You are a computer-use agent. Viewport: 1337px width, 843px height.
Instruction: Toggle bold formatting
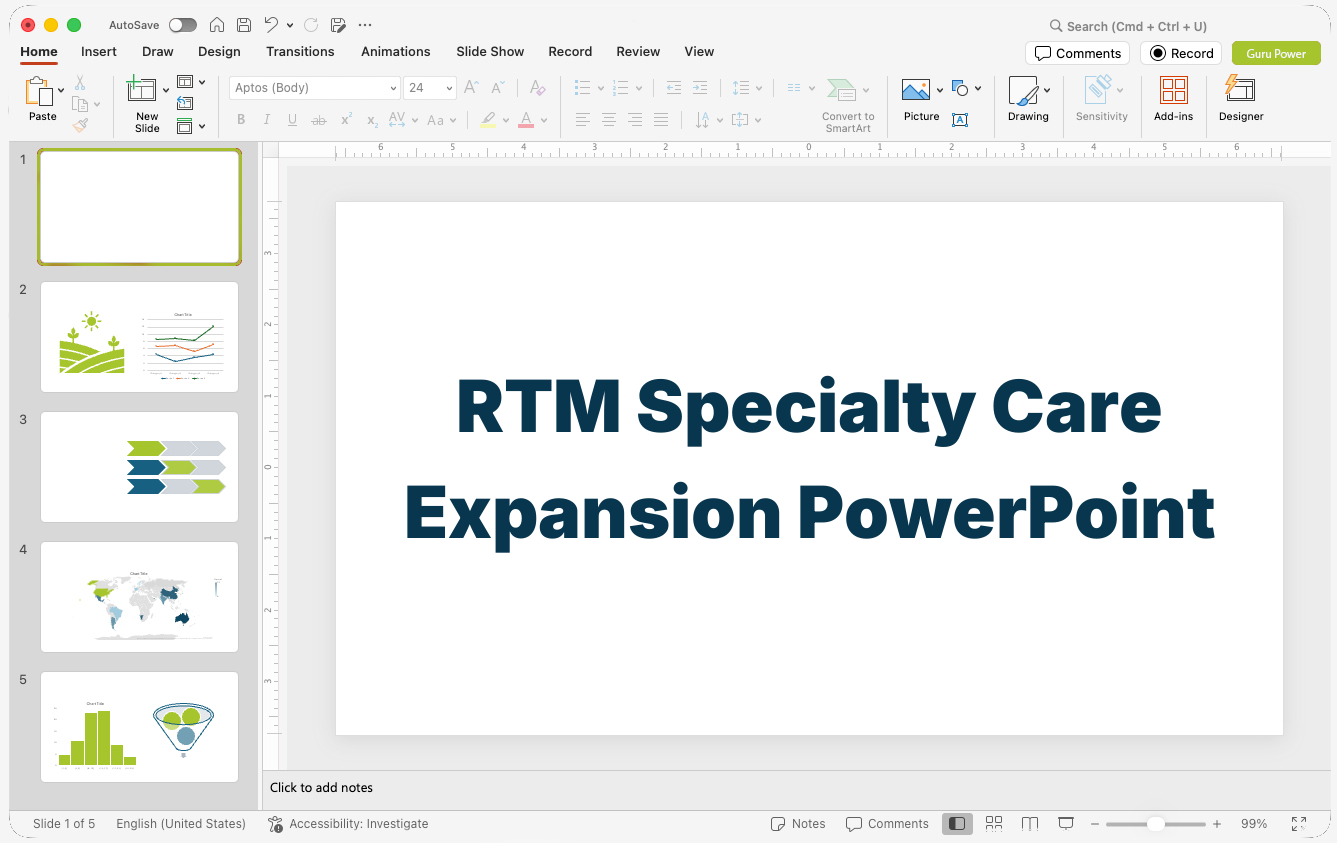pos(241,120)
